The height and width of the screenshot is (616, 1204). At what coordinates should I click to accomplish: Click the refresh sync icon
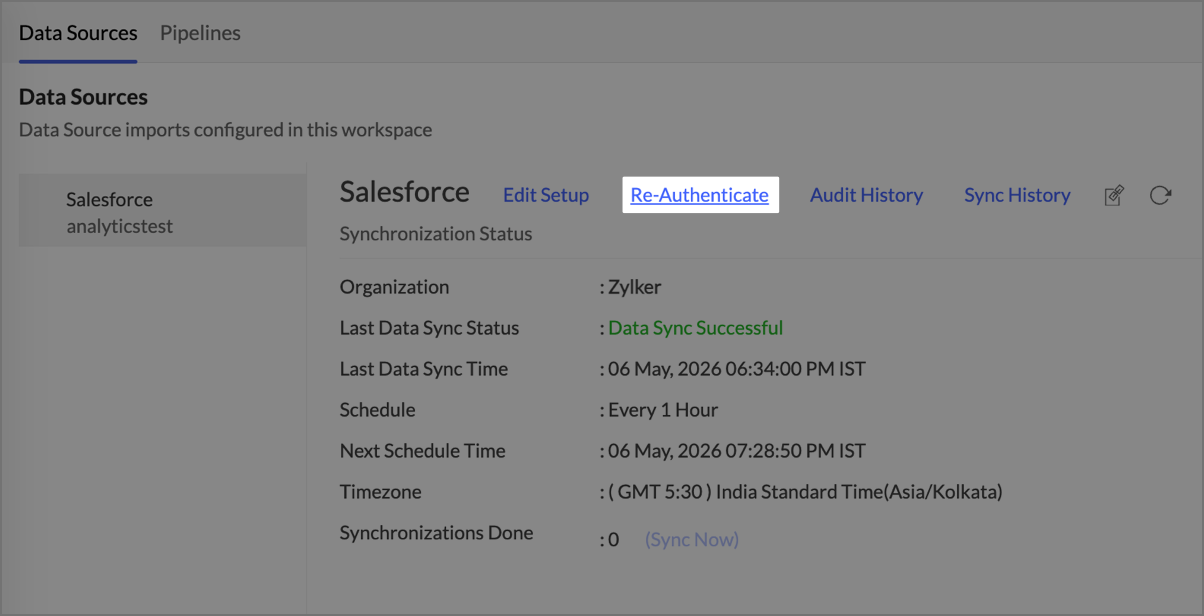[x=1160, y=195]
